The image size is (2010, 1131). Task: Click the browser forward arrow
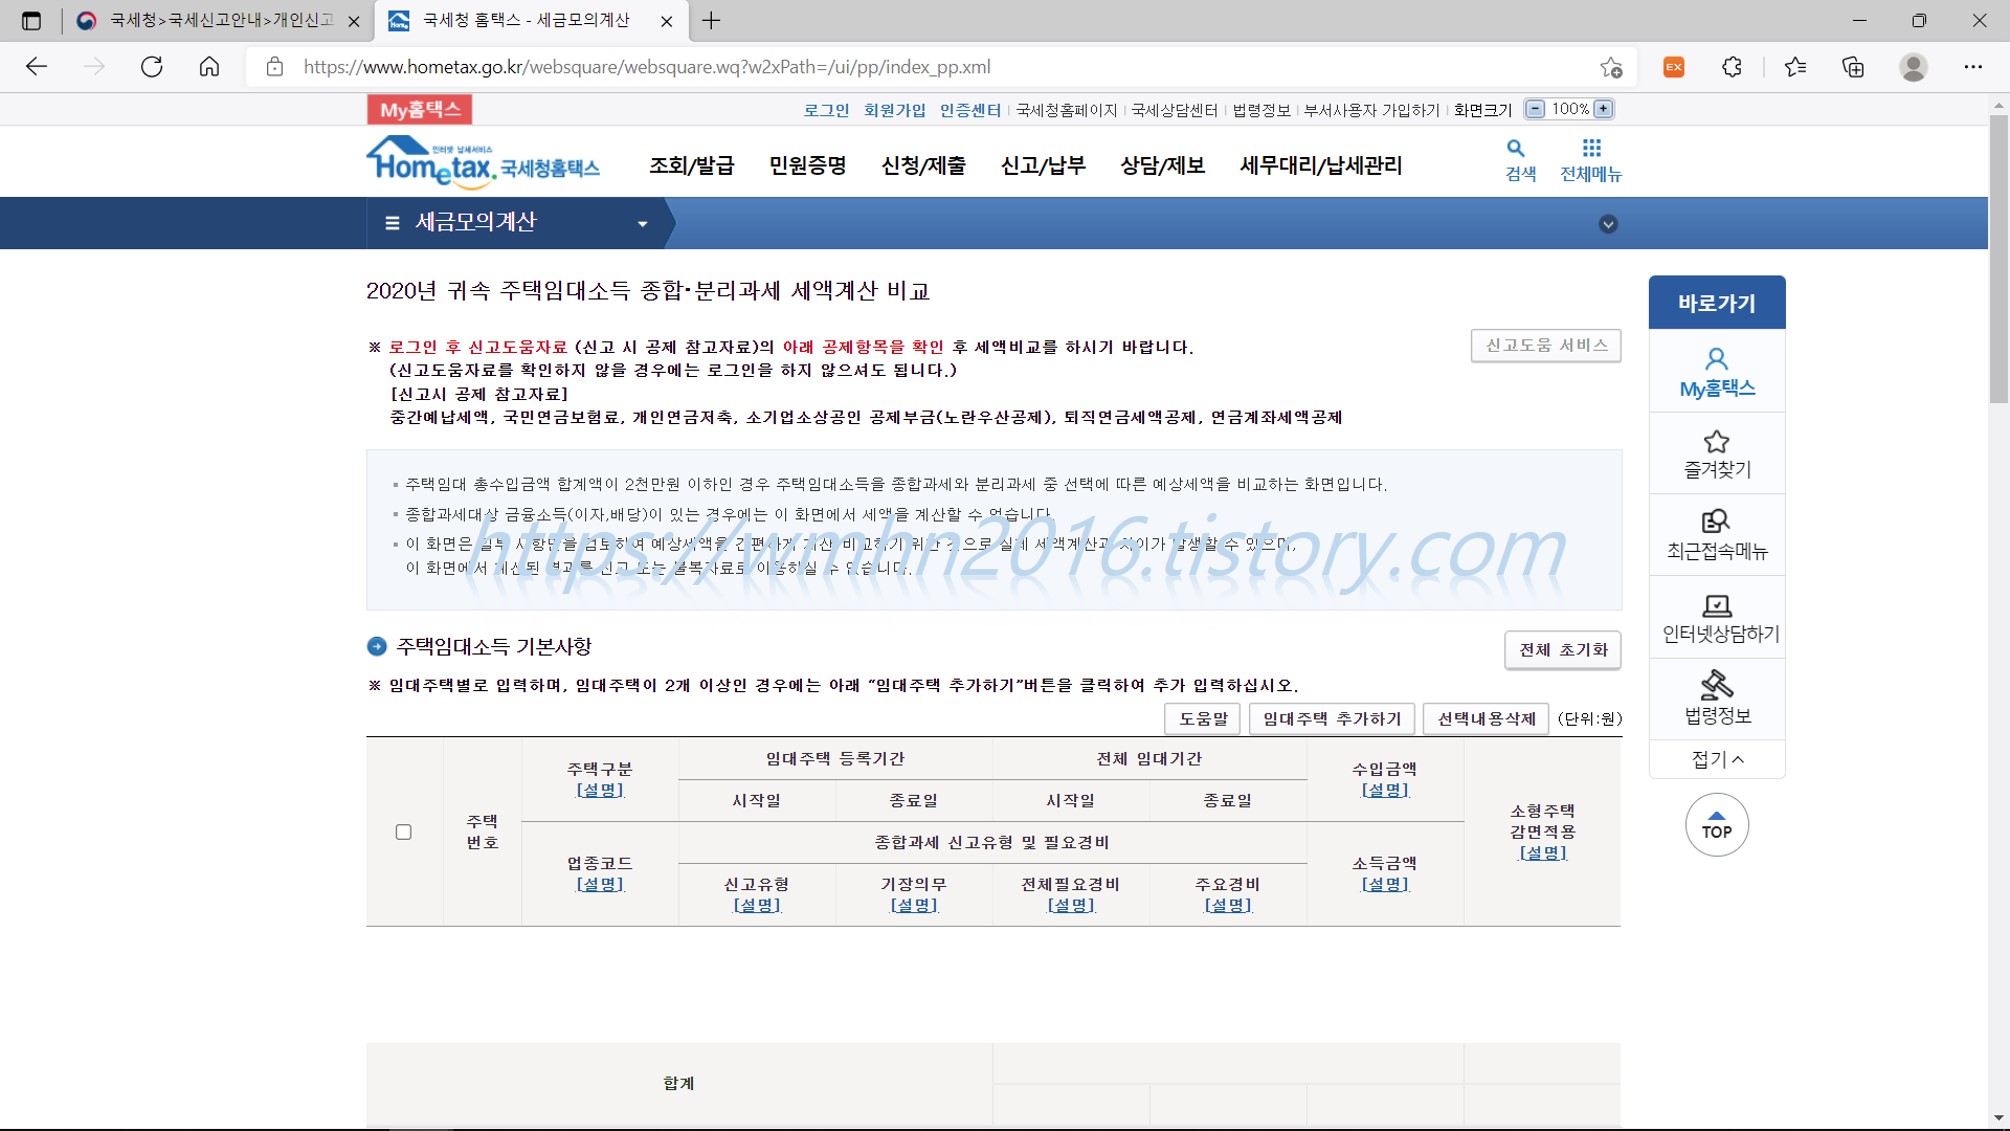tap(94, 67)
